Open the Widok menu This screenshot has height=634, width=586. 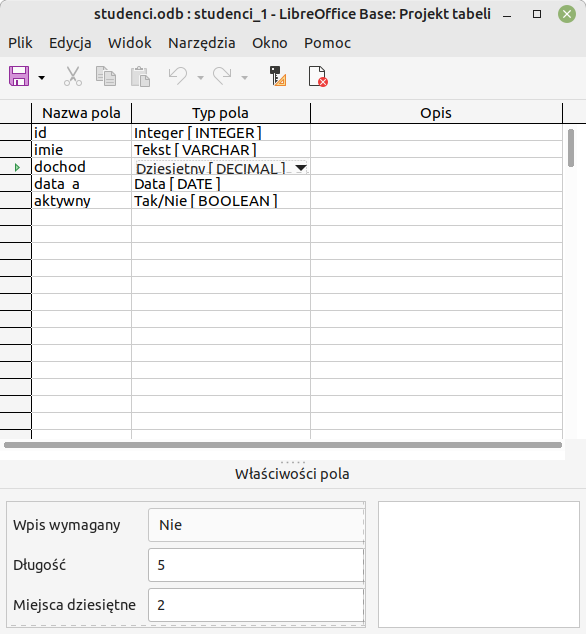tap(129, 43)
